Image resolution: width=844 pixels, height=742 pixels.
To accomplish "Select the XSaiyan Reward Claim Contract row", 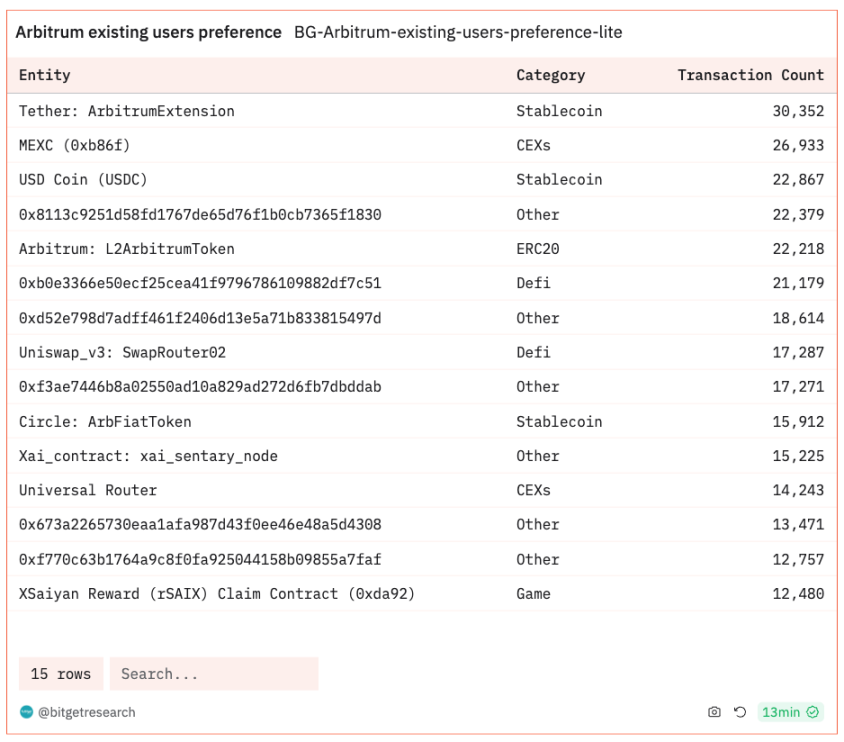I will point(217,594).
